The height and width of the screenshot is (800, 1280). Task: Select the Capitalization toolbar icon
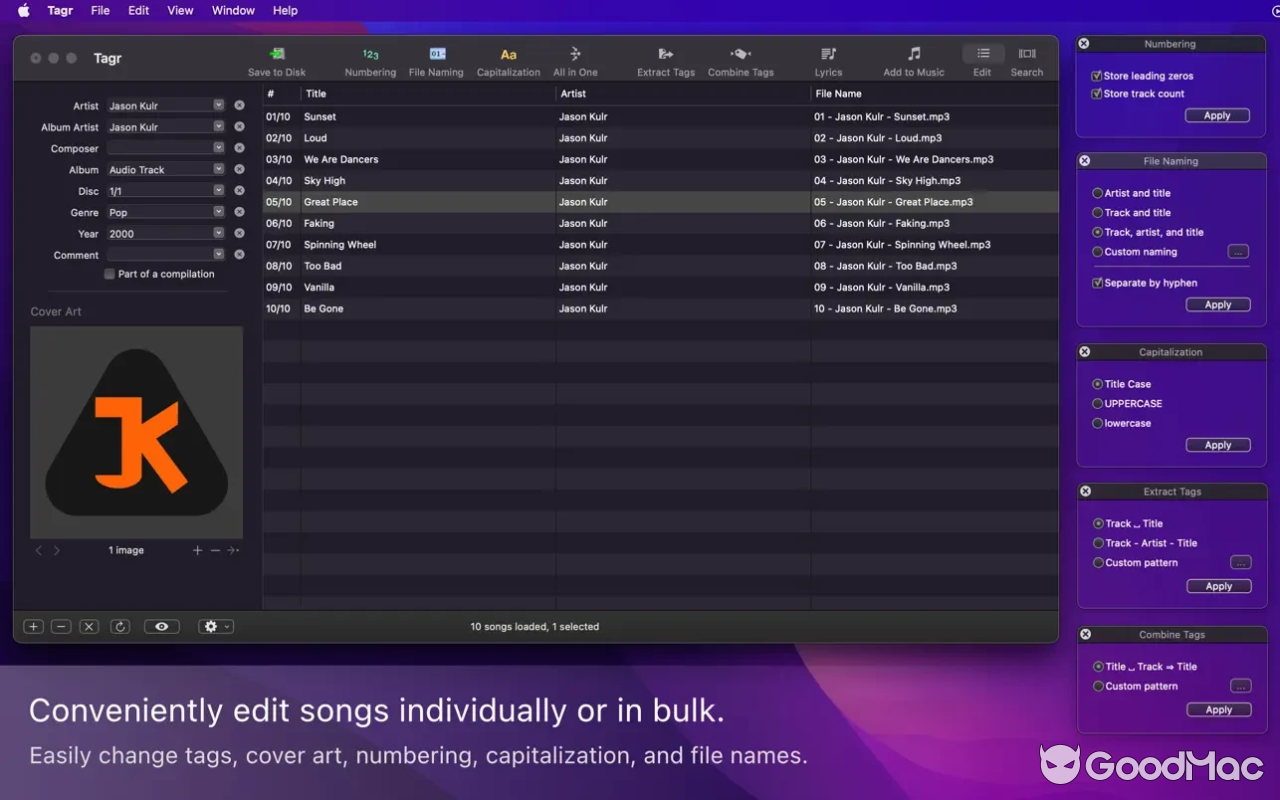(x=508, y=54)
